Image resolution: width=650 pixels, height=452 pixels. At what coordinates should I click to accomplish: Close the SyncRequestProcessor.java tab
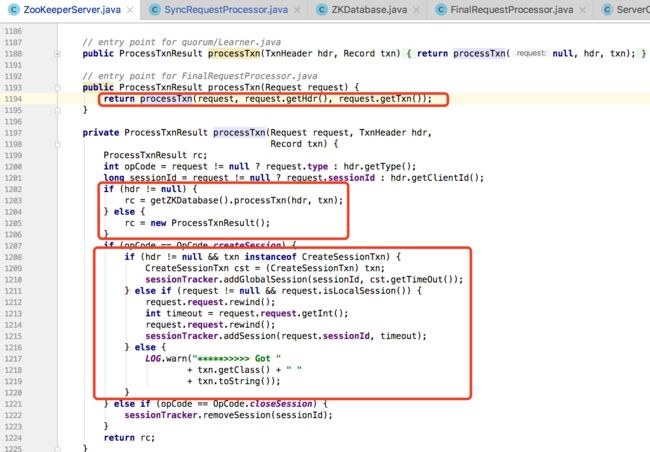tap(297, 10)
